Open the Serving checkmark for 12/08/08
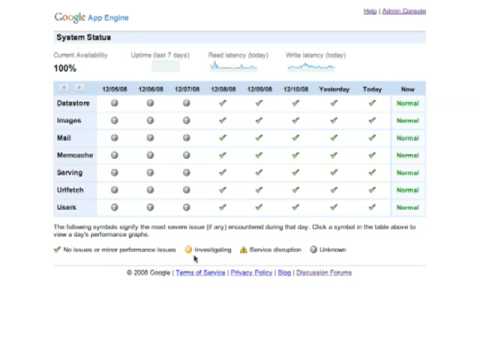The height and width of the screenshot is (360, 480). pyautogui.click(x=223, y=172)
